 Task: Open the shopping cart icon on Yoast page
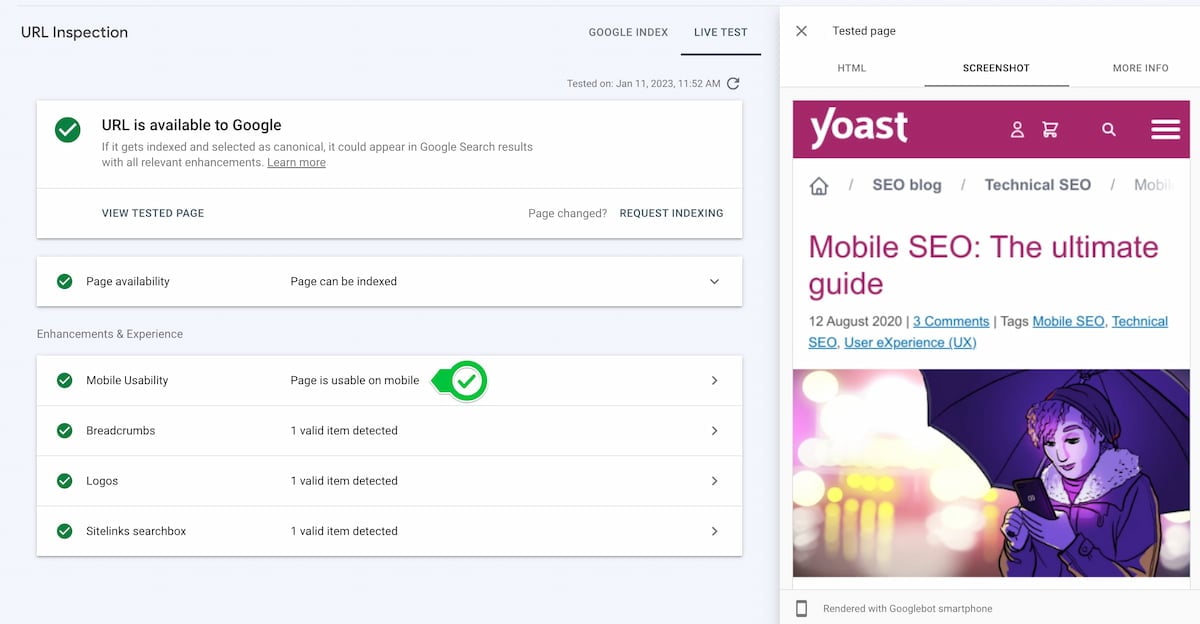click(1051, 129)
